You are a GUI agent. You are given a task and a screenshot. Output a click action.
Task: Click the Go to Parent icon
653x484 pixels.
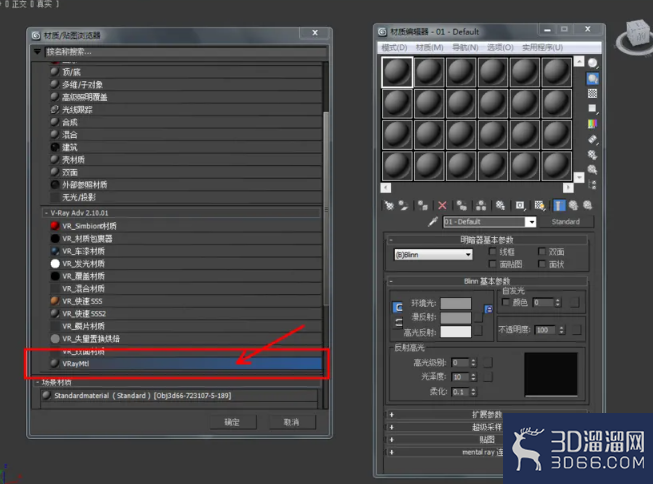click(573, 205)
